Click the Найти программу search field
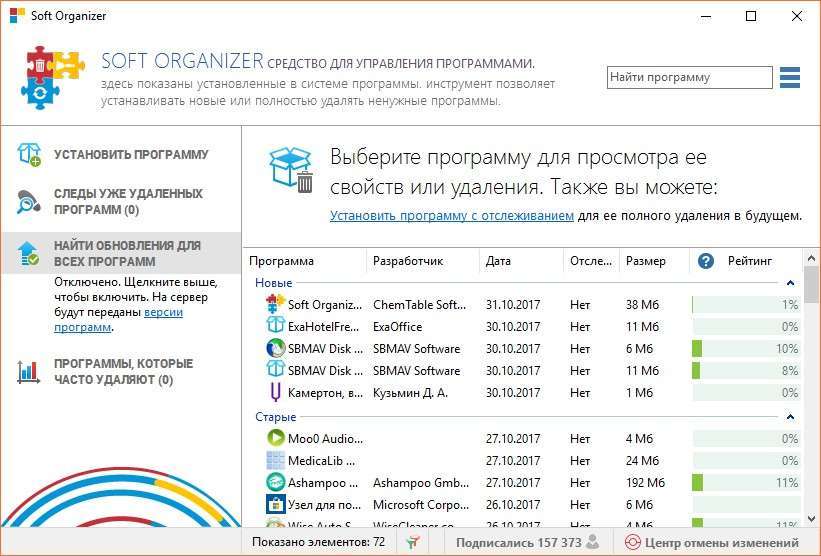Image resolution: width=821 pixels, height=556 pixels. [690, 77]
